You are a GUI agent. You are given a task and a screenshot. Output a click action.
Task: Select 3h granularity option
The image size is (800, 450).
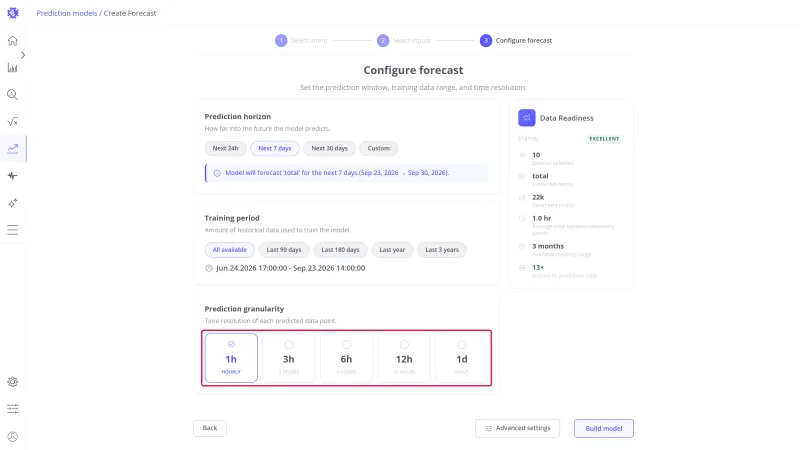pos(289,358)
